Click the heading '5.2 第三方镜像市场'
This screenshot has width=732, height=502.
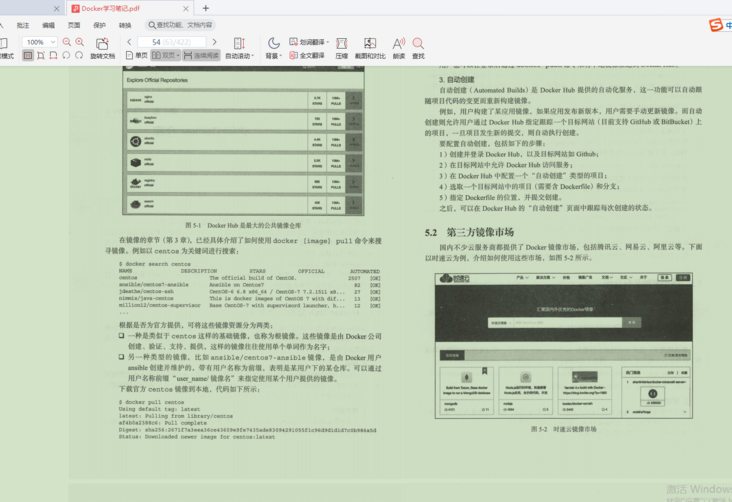[x=469, y=232]
